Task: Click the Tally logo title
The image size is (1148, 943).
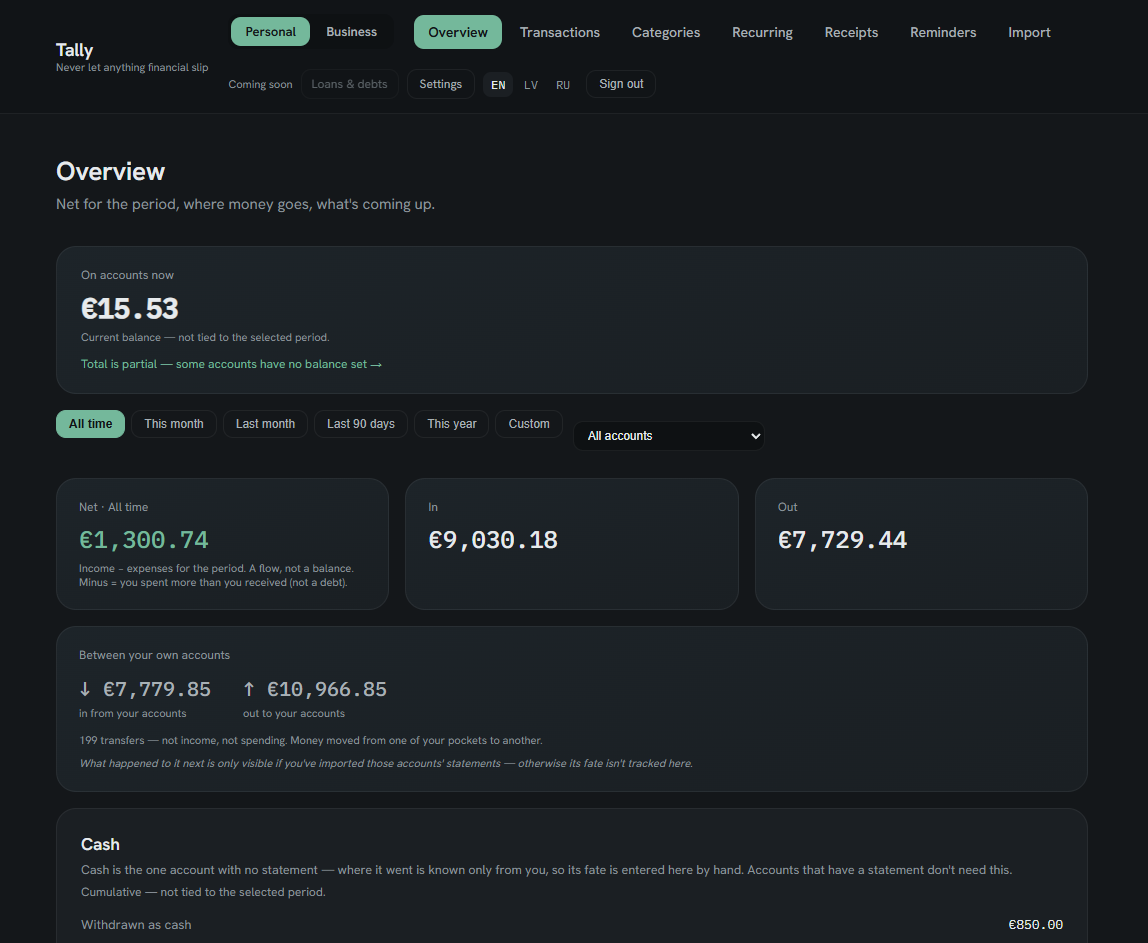Action: tap(75, 50)
